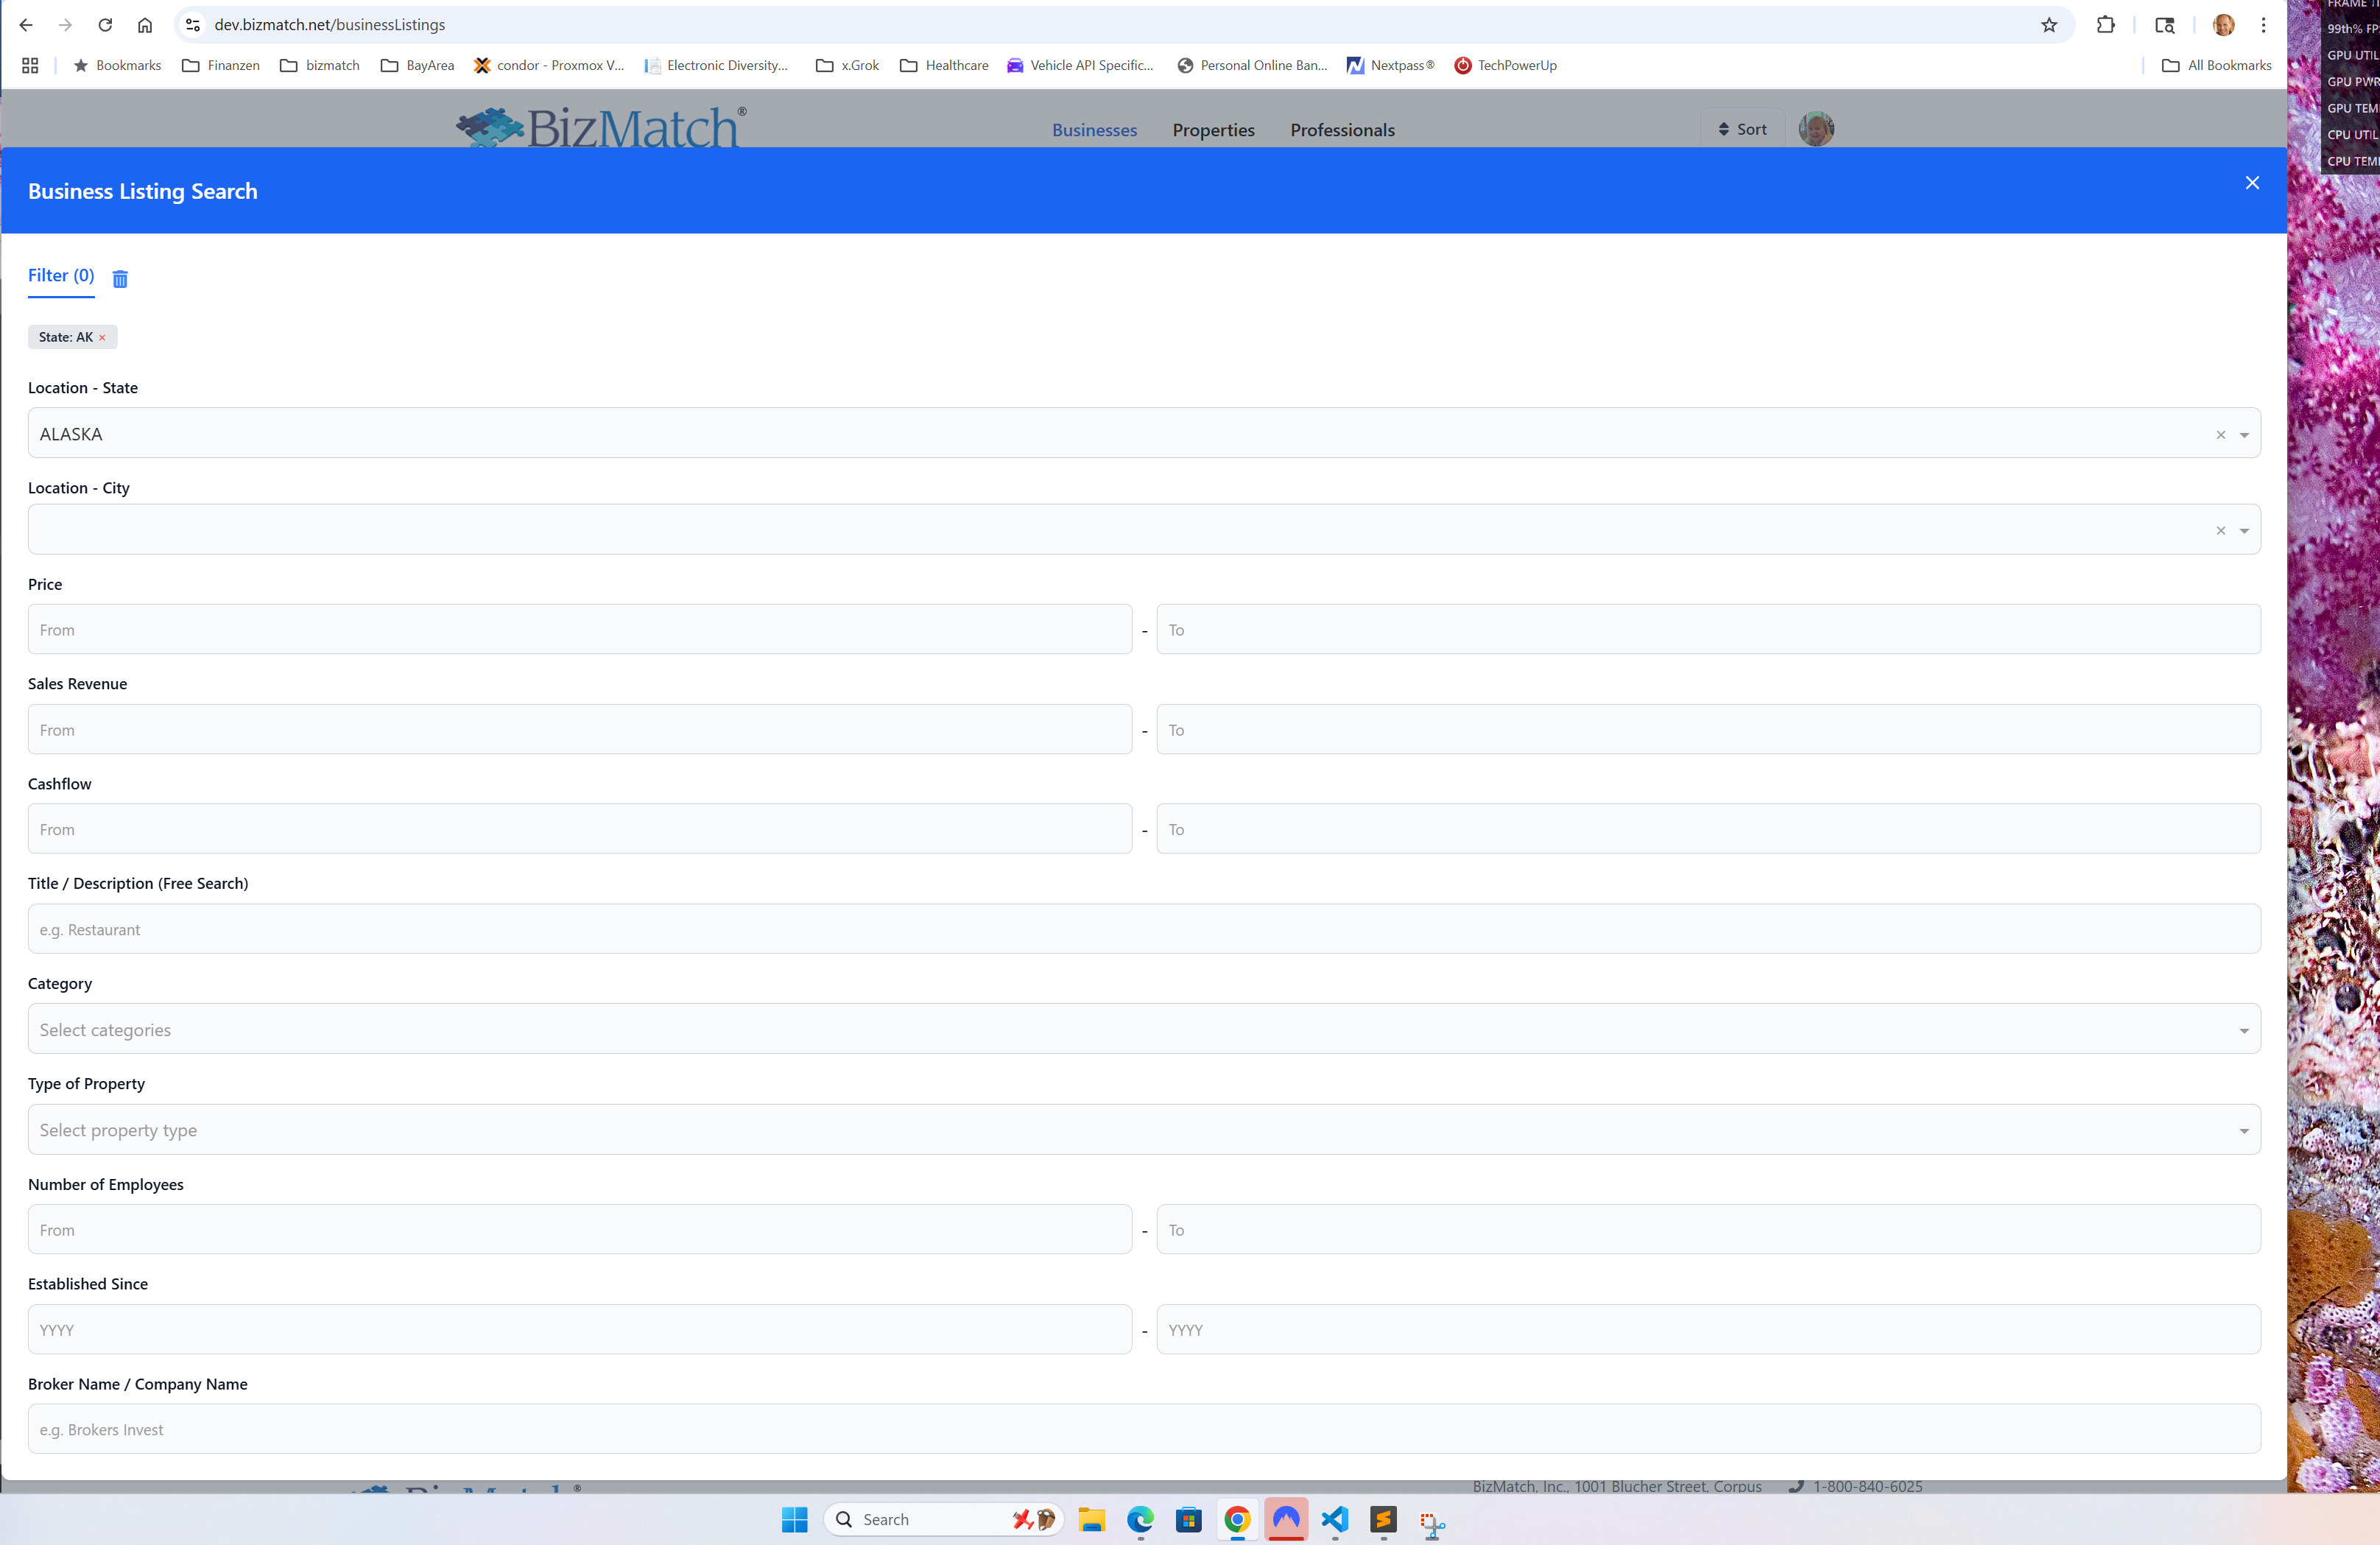Click the Sort button
2380x1545 pixels.
[x=1742, y=129]
